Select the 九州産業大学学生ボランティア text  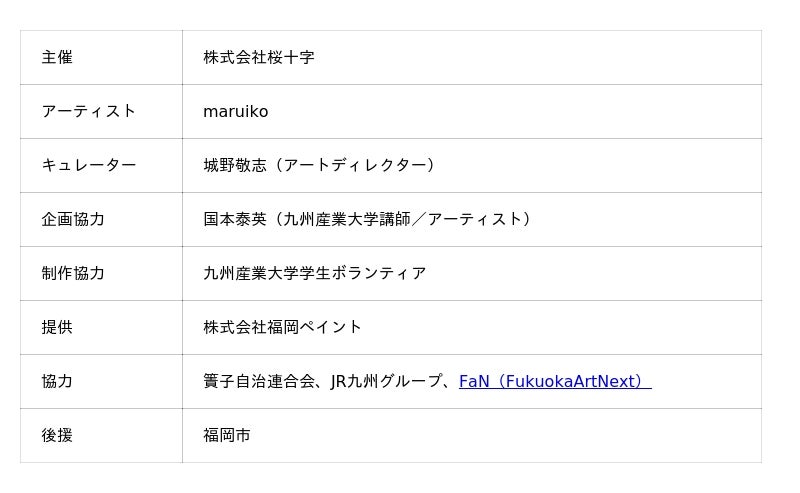[315, 274]
